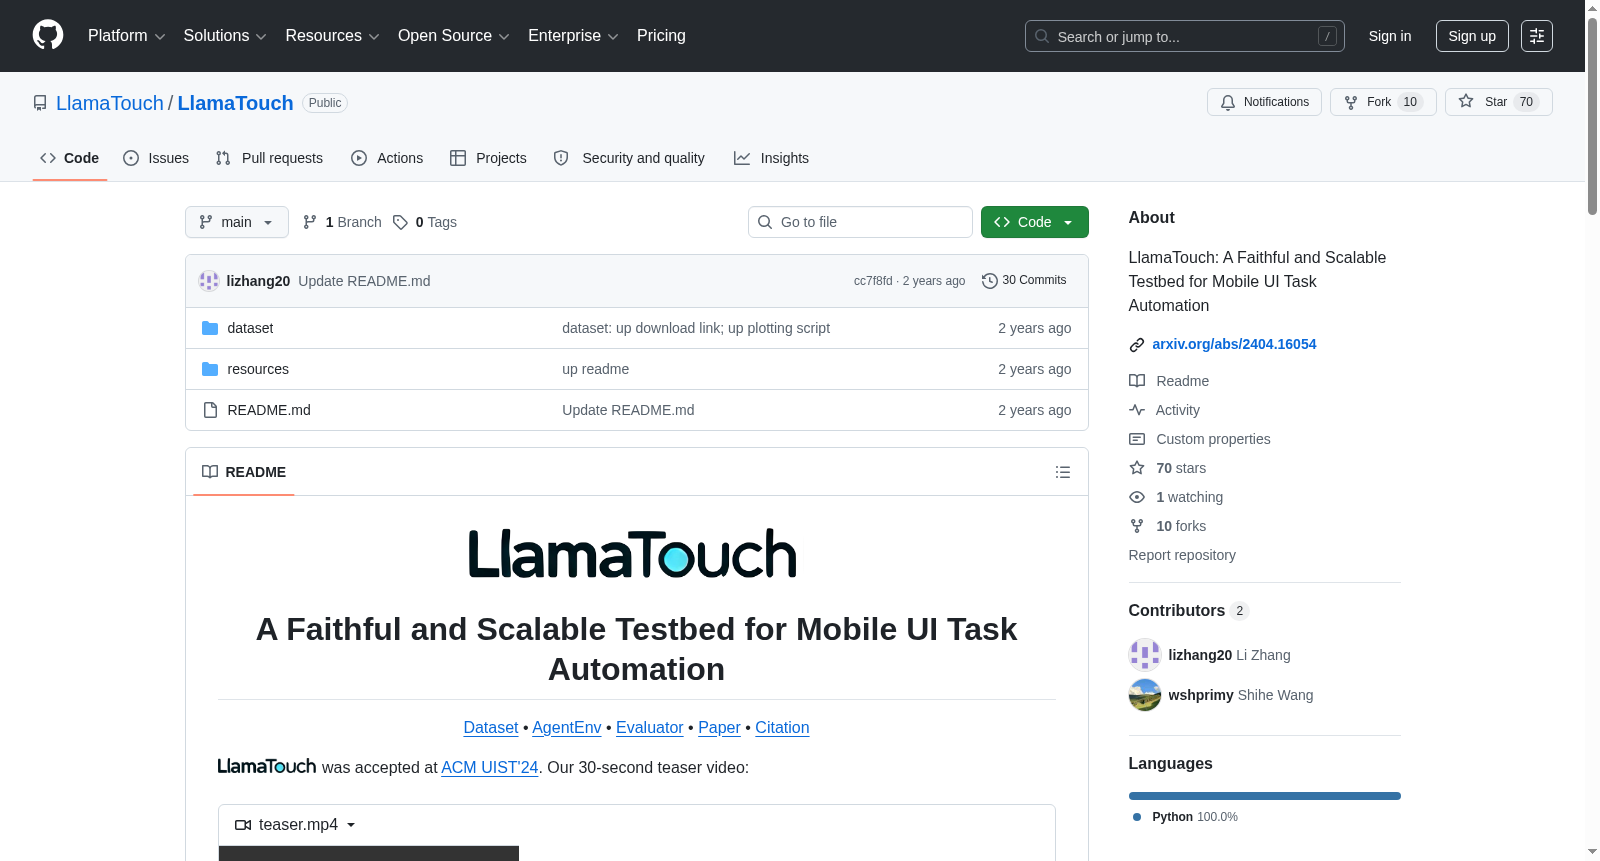
Task: Click the Sign up button
Action: (1472, 36)
